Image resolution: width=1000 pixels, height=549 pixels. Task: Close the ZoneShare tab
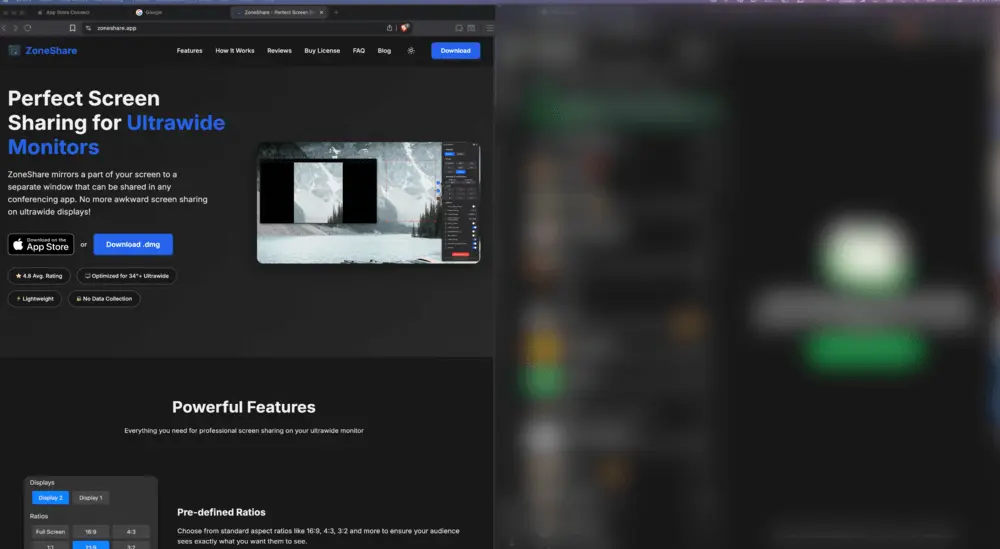coord(321,12)
